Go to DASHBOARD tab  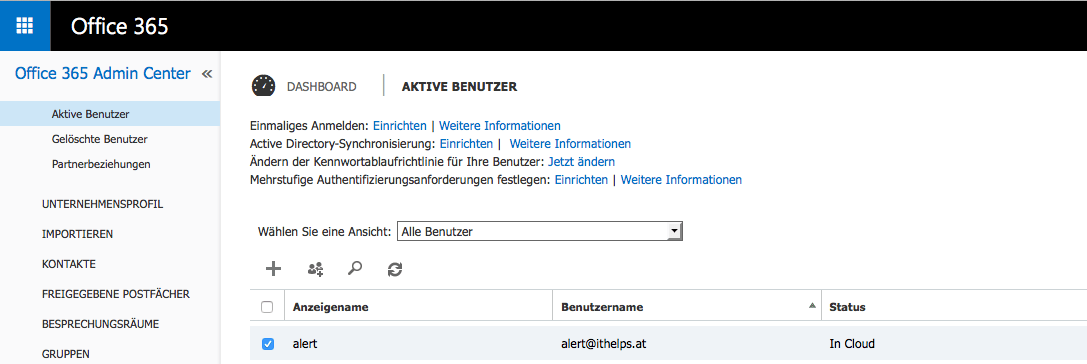coord(322,87)
